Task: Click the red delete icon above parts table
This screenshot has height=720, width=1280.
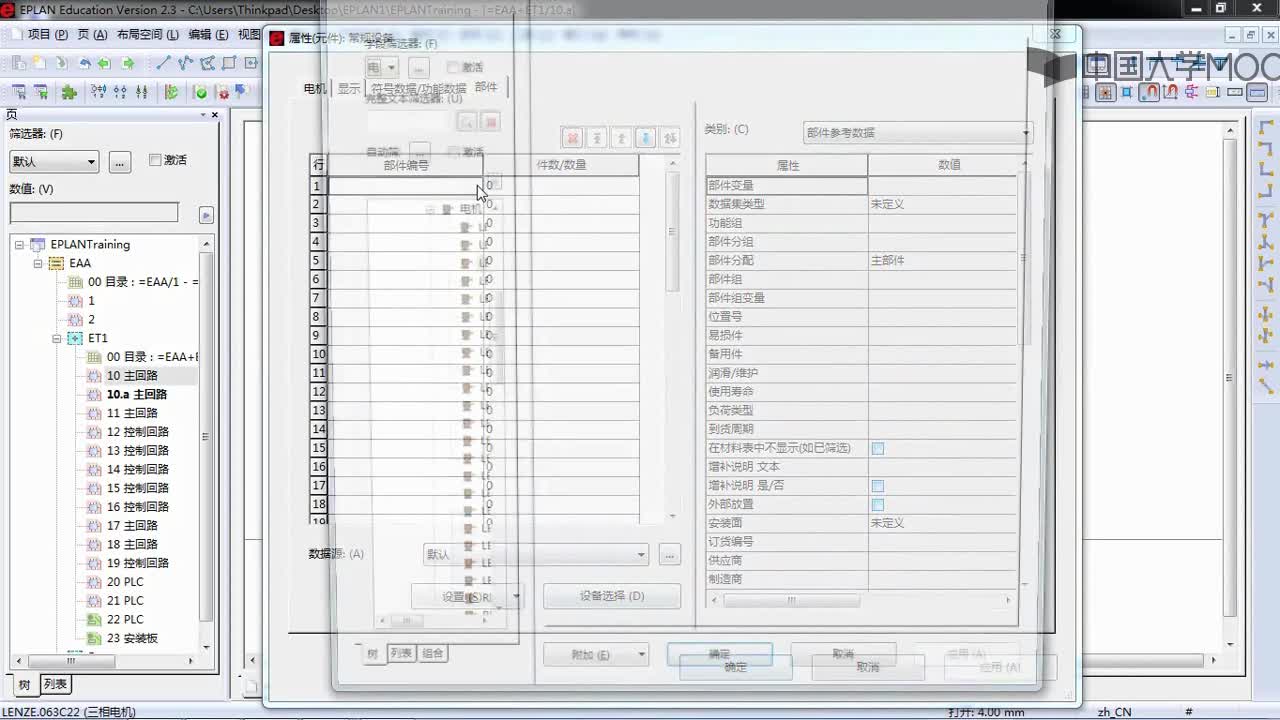Action: 572,138
